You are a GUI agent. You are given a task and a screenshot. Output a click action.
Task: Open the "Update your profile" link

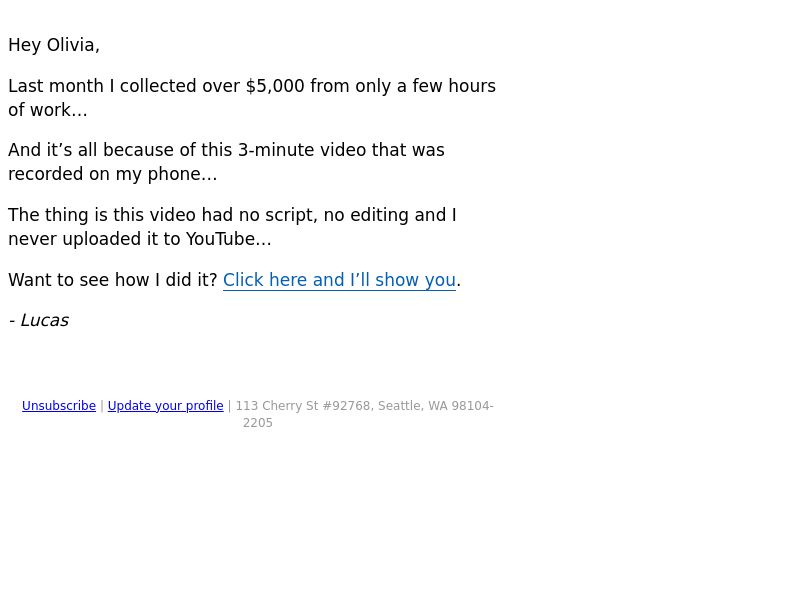tap(165, 406)
